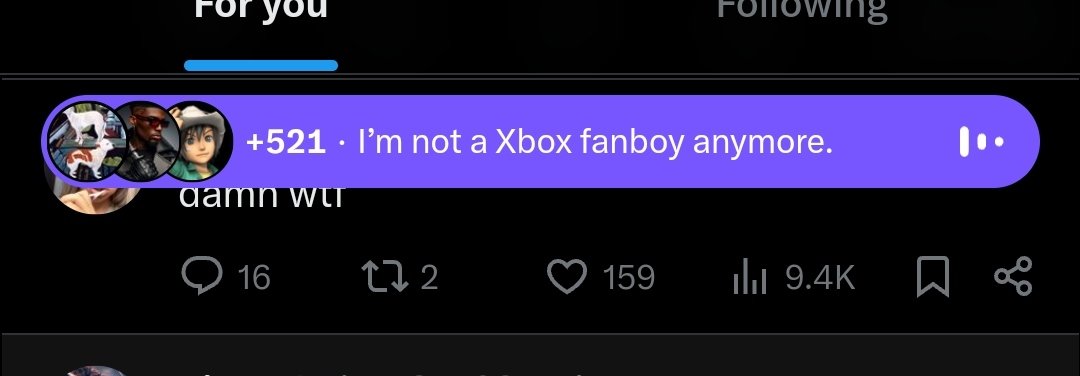Open the purple Xbox fanboy Space banner

coord(541,141)
